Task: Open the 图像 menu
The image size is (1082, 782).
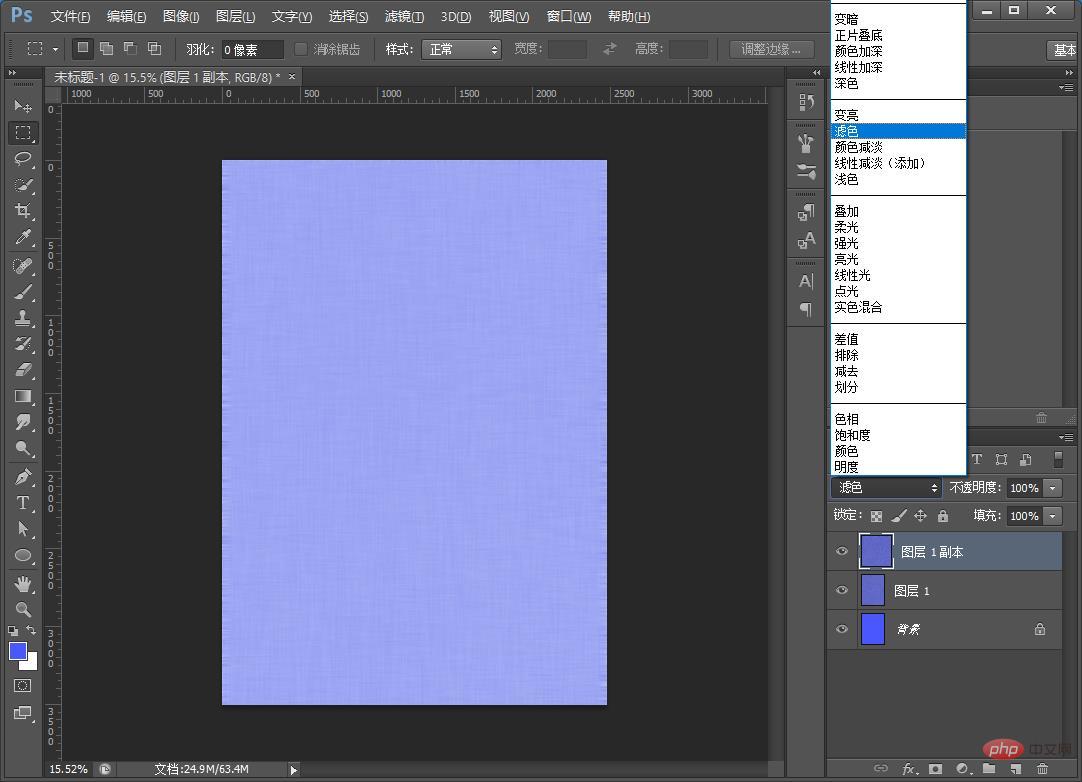Action: (181, 17)
